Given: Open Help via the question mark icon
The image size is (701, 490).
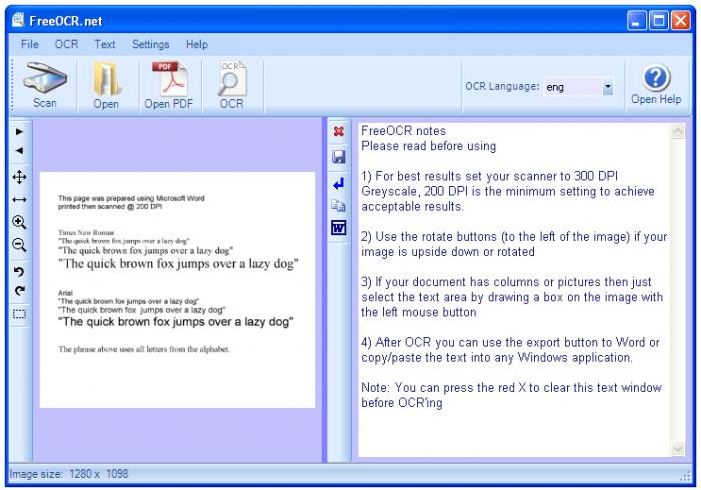Looking at the screenshot, I should point(656,78).
